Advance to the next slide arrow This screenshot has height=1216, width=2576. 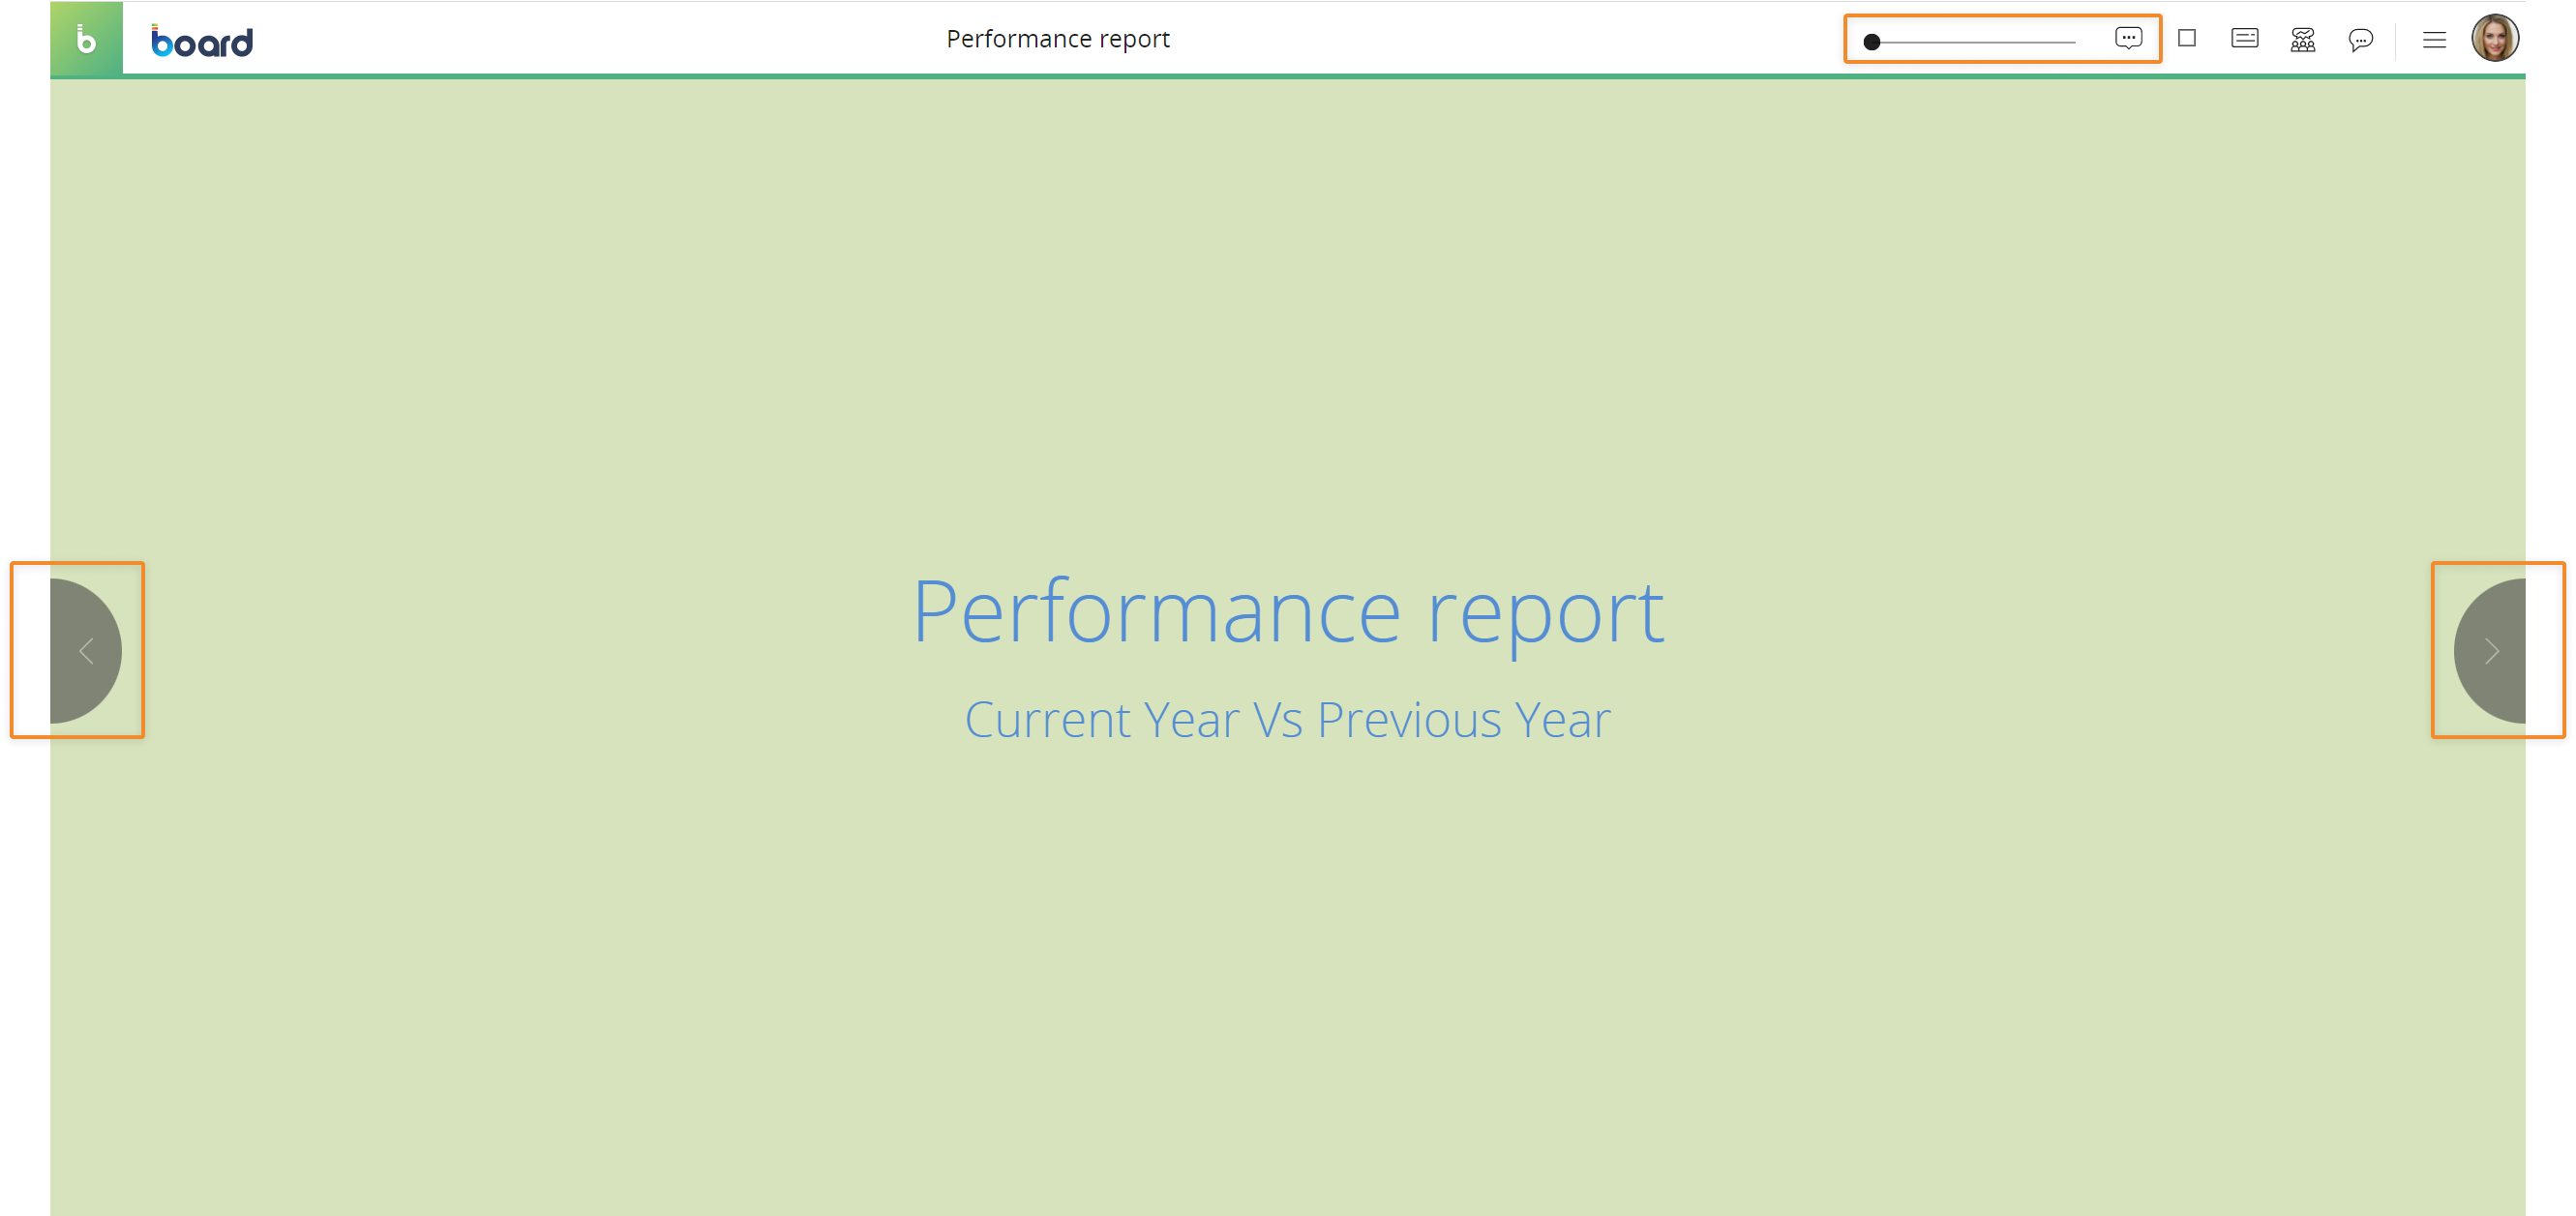2491,651
